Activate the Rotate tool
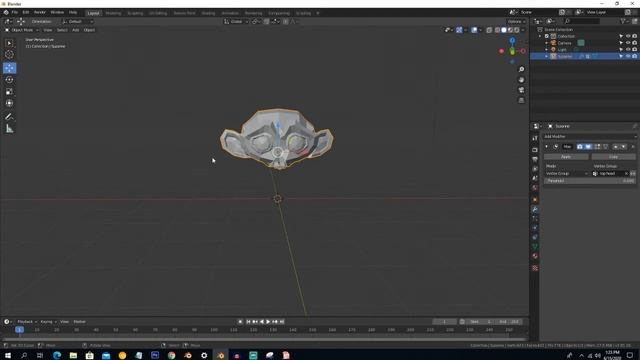The height and width of the screenshot is (360, 640). [x=9, y=80]
